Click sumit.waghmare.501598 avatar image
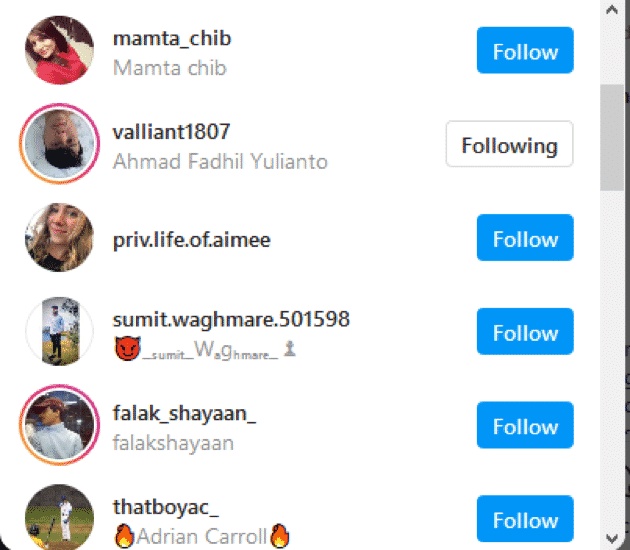Image resolution: width=630 pixels, height=550 pixels. [x=59, y=331]
